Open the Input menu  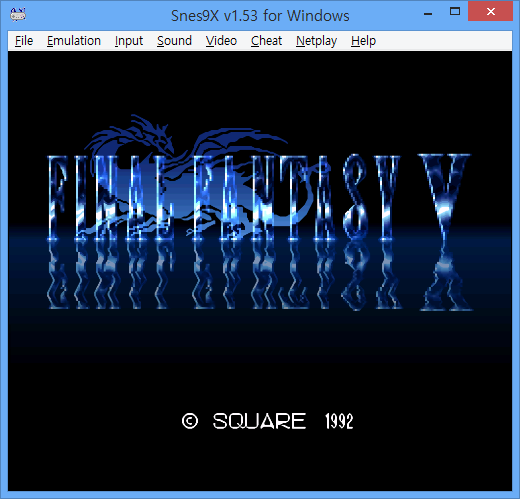pyautogui.click(x=129, y=41)
